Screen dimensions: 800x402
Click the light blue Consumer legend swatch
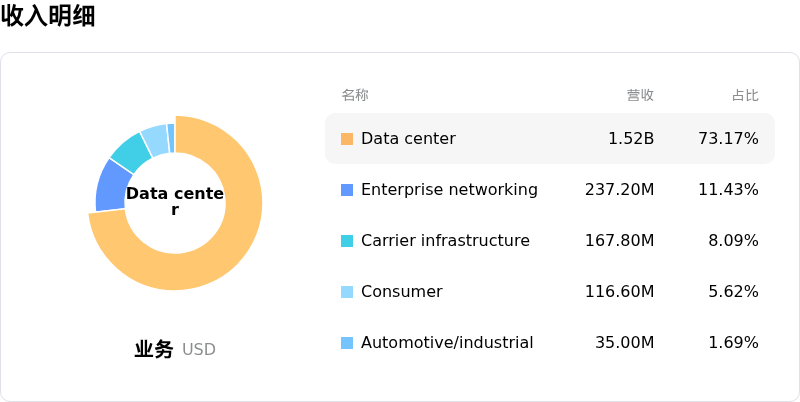(347, 292)
